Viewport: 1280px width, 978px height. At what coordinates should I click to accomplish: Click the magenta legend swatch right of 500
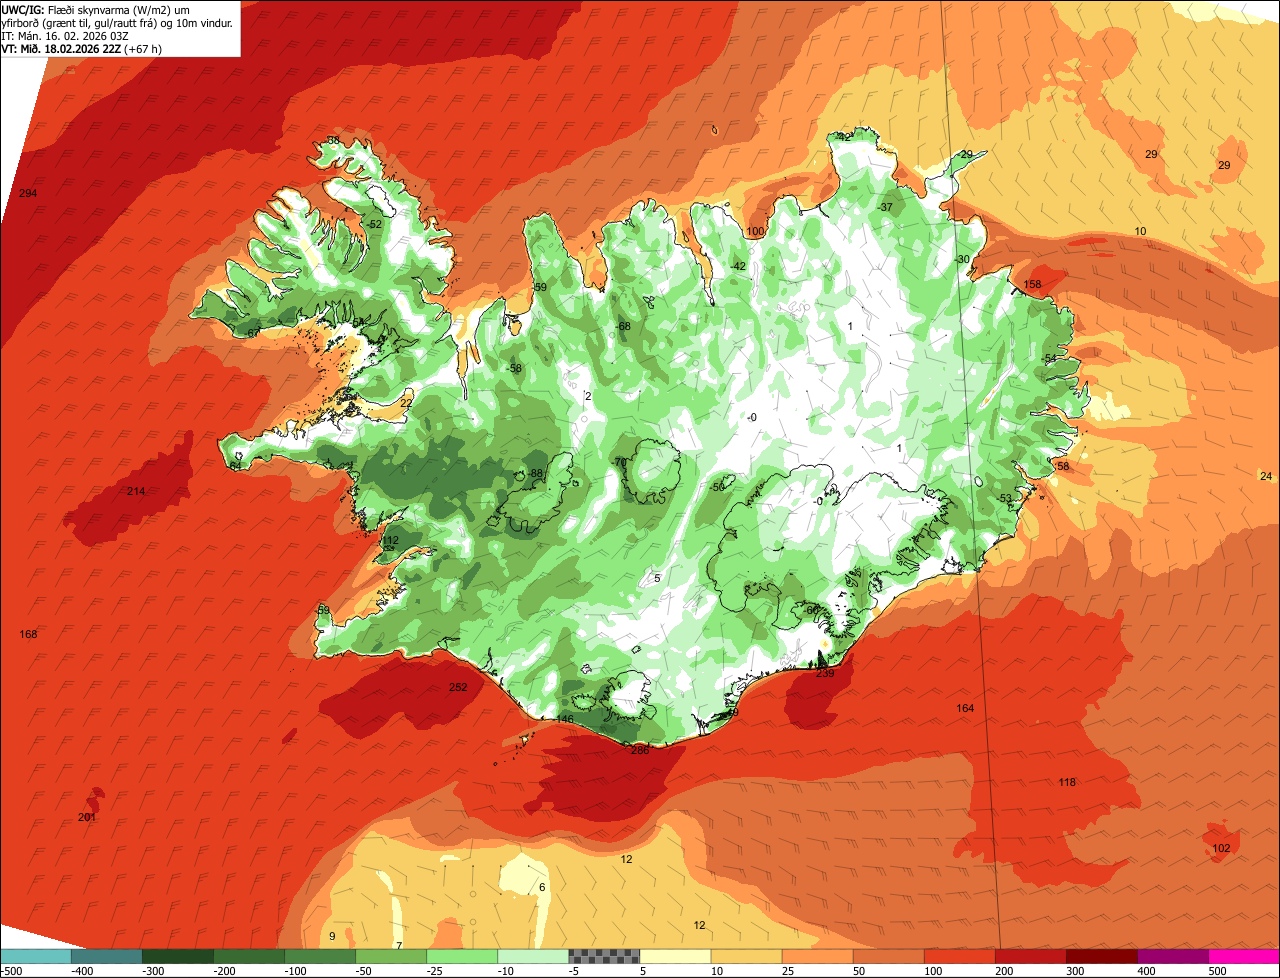coord(1244,956)
